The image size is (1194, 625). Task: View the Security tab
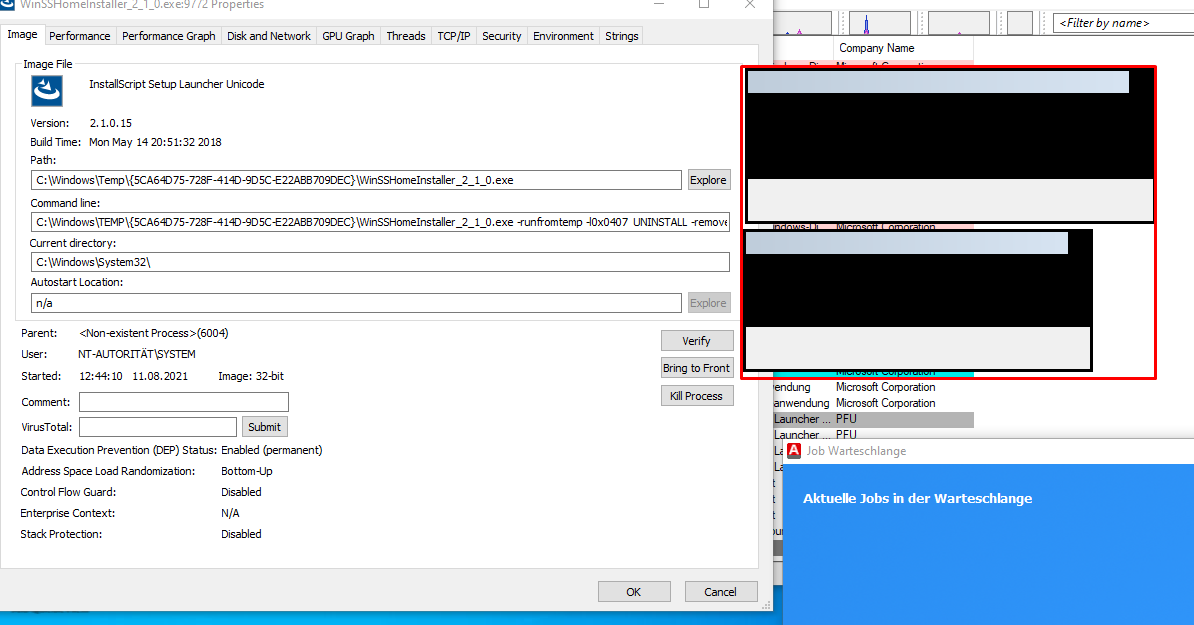click(x=502, y=36)
